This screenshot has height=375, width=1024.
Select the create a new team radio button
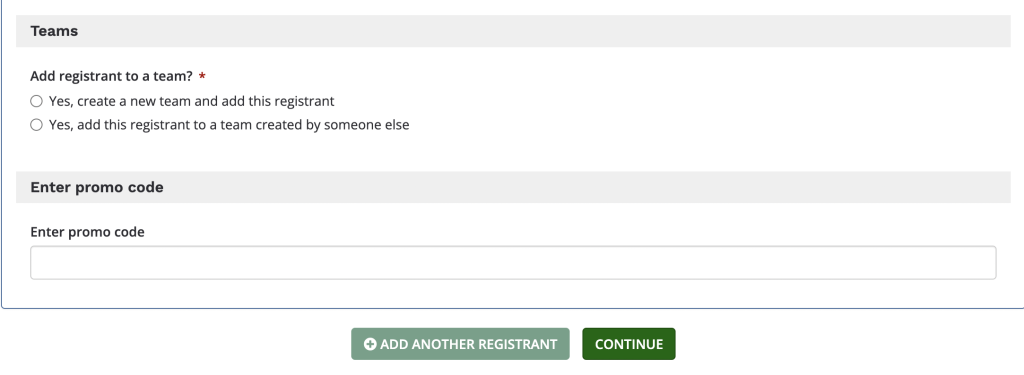pyautogui.click(x=37, y=101)
